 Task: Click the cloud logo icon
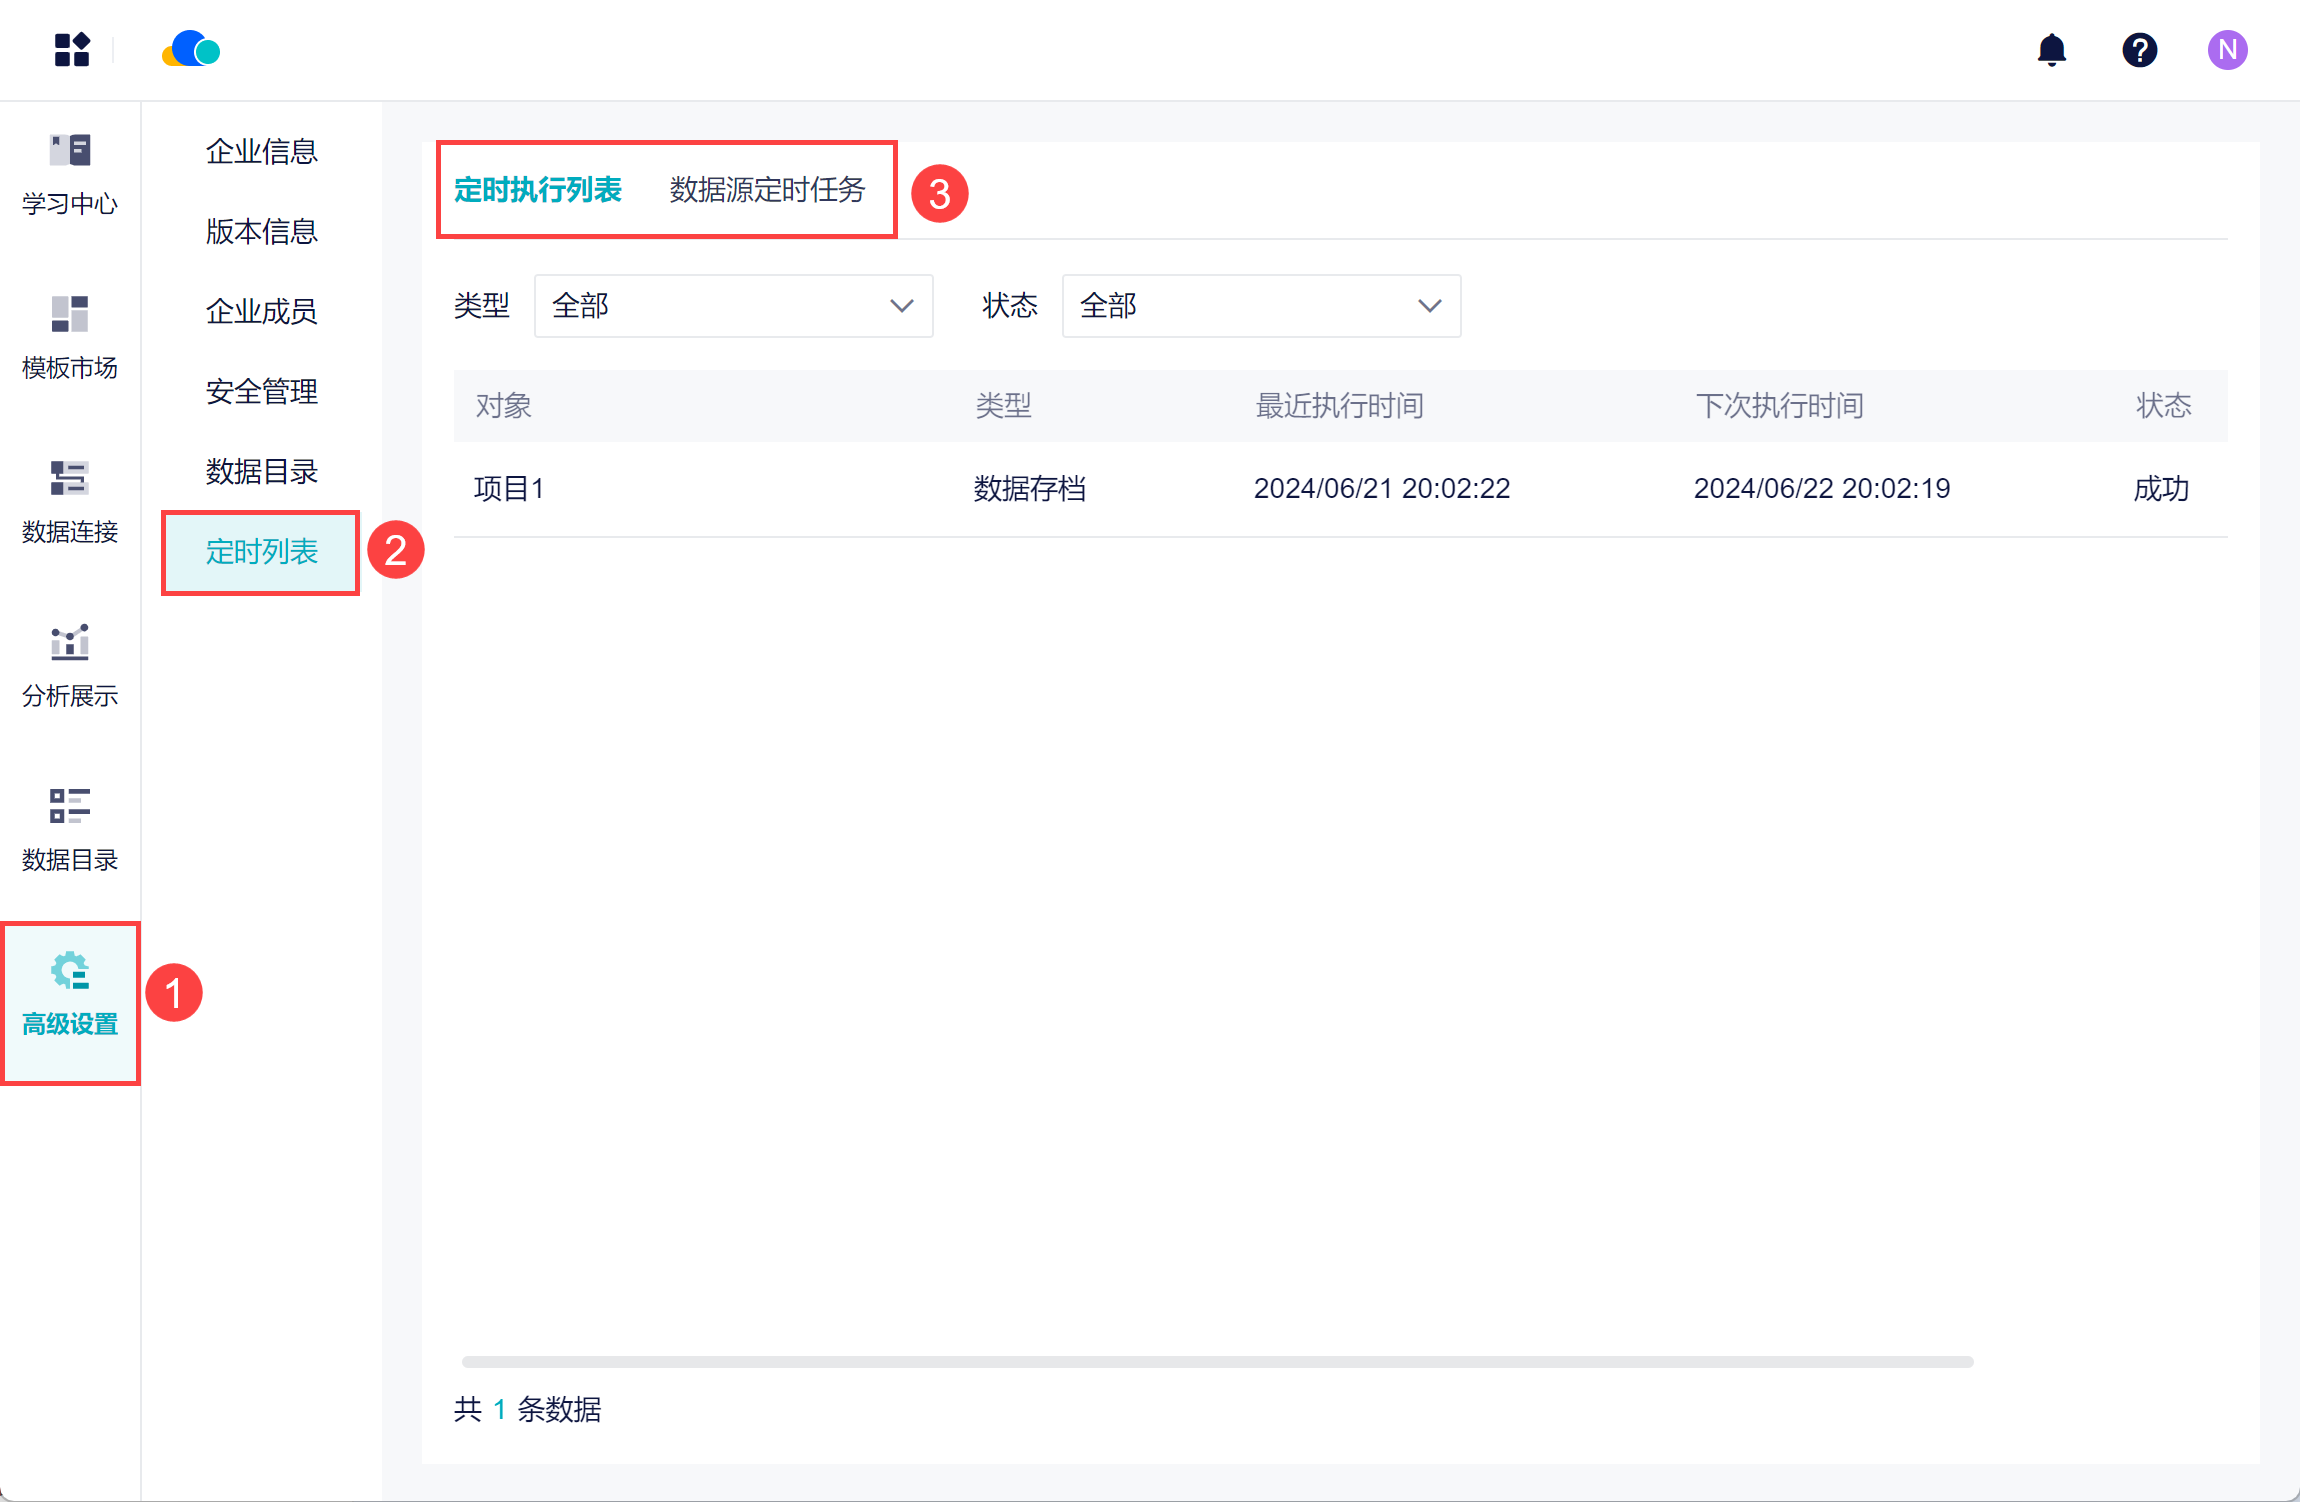(x=191, y=50)
